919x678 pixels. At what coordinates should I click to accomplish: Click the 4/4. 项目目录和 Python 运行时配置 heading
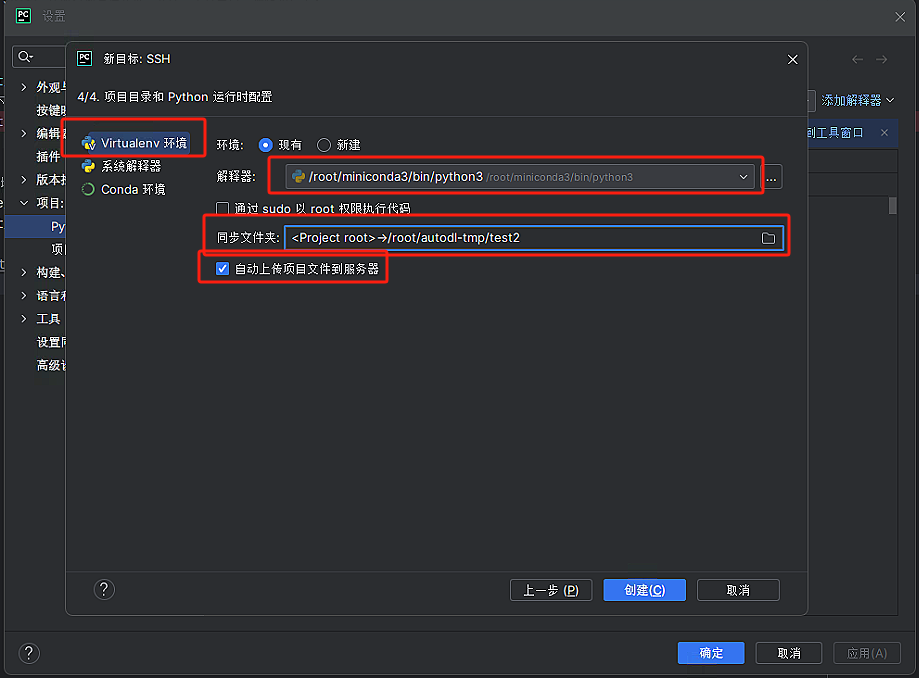(175, 97)
